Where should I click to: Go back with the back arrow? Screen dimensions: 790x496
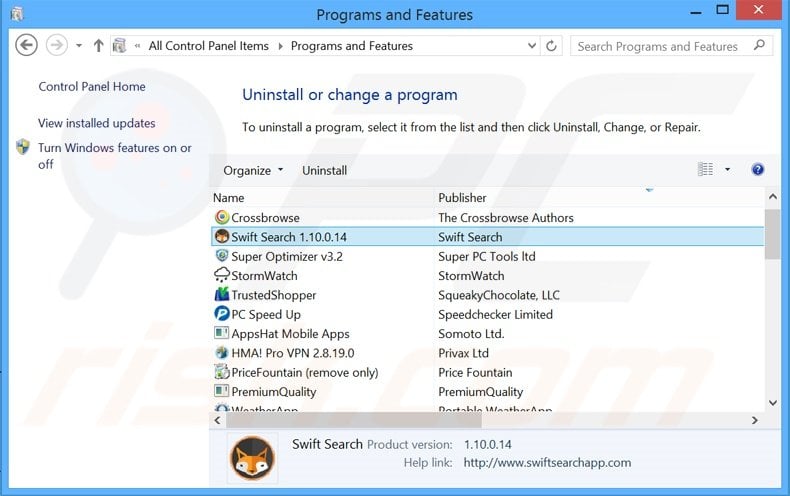27,46
